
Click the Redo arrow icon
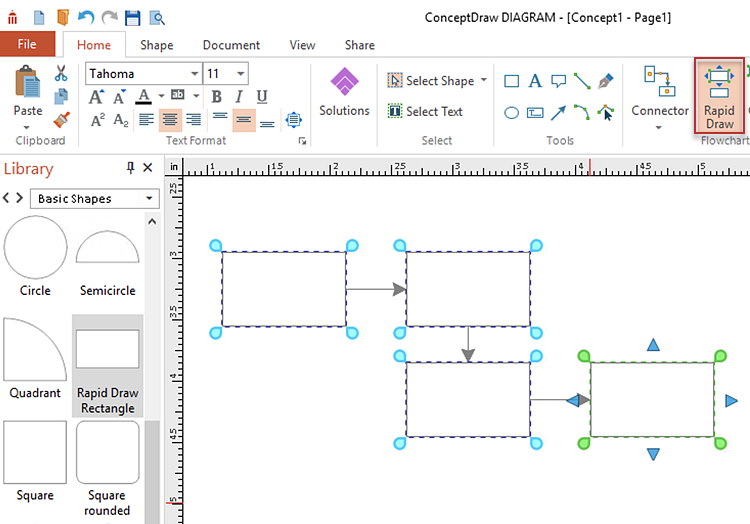pyautogui.click(x=110, y=18)
